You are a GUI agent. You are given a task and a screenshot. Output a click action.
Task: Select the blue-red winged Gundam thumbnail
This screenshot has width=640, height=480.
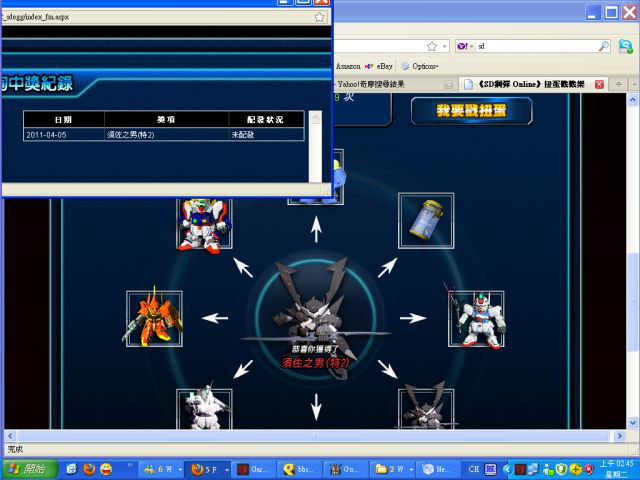click(x=204, y=224)
